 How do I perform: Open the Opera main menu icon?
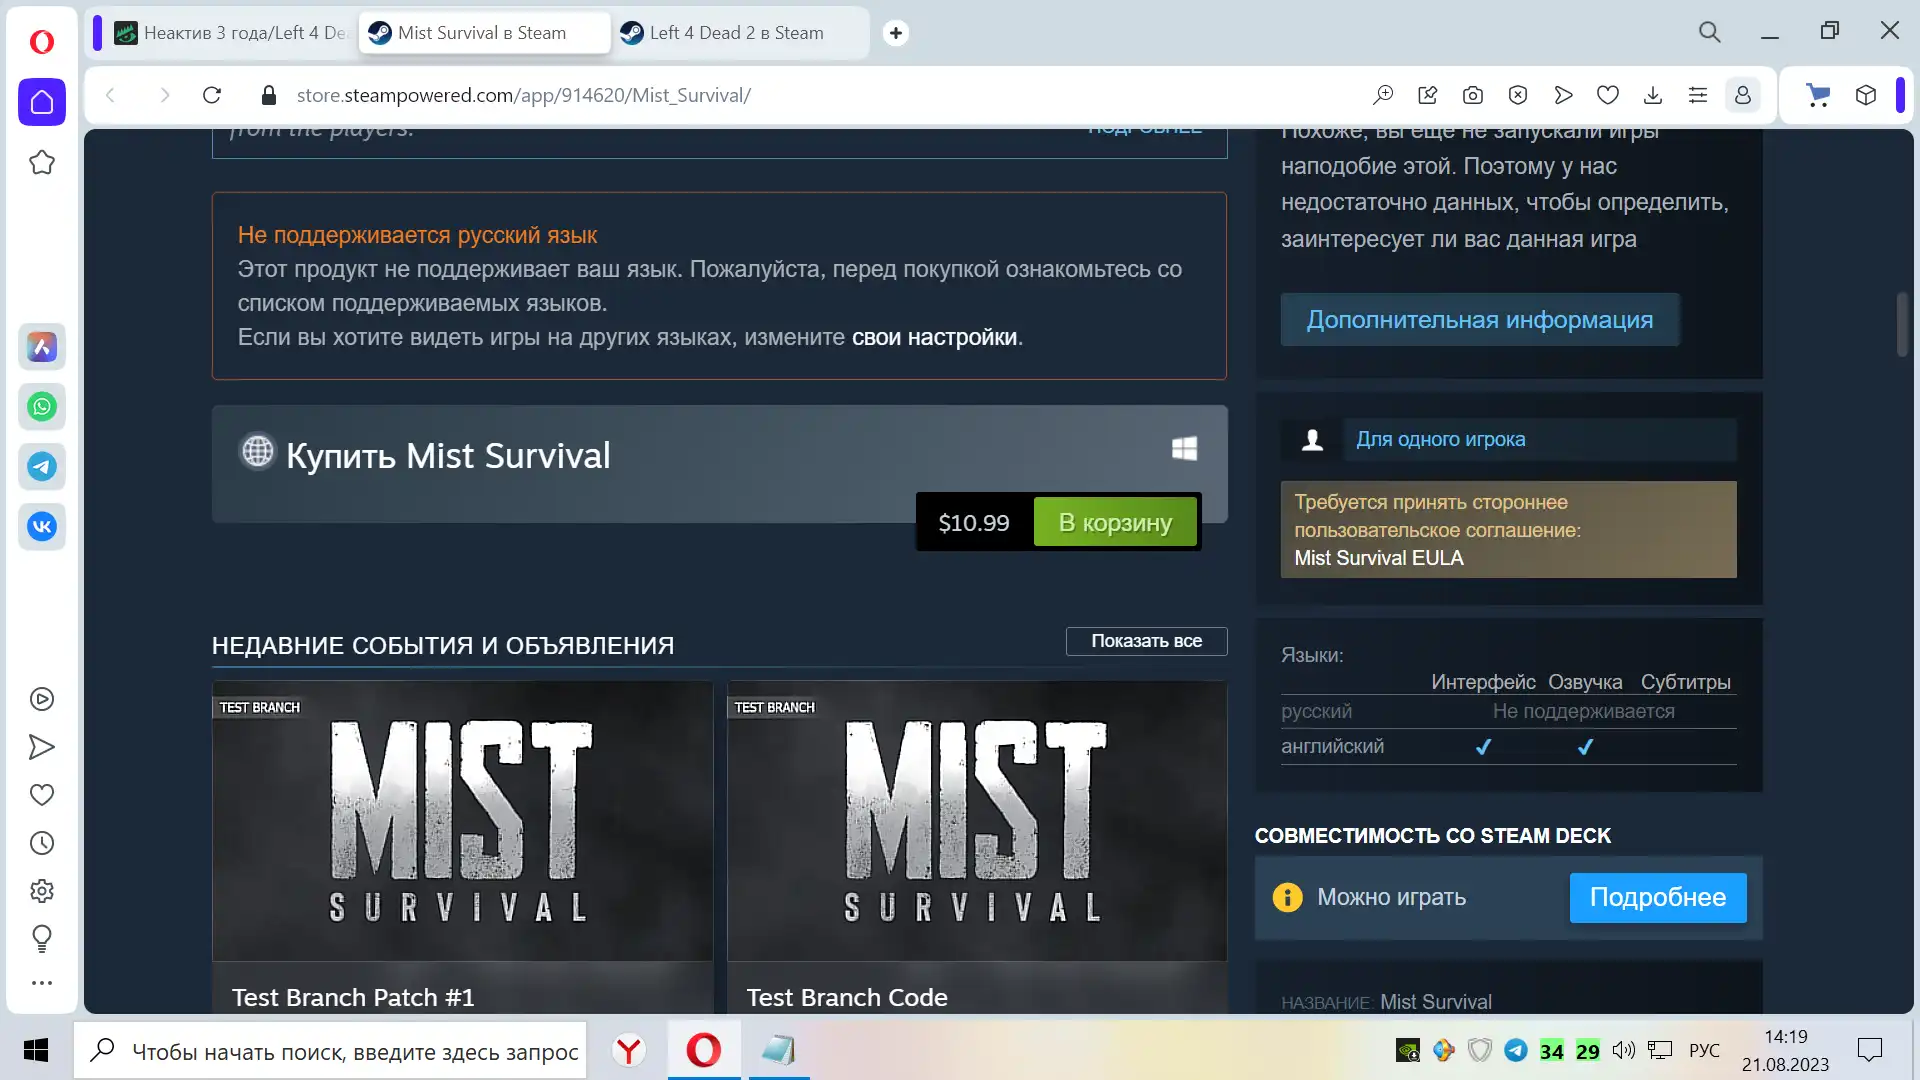(x=41, y=41)
